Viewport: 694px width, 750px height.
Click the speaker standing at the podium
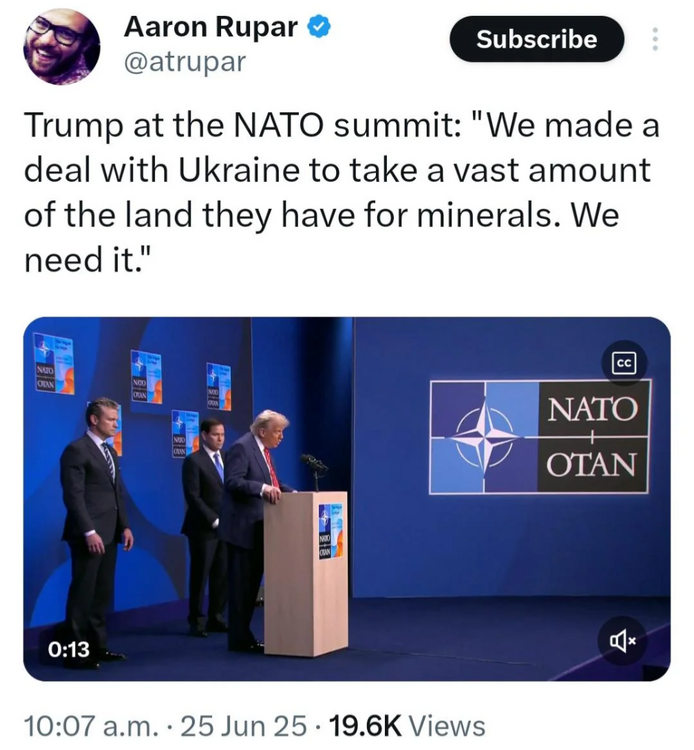(254, 500)
